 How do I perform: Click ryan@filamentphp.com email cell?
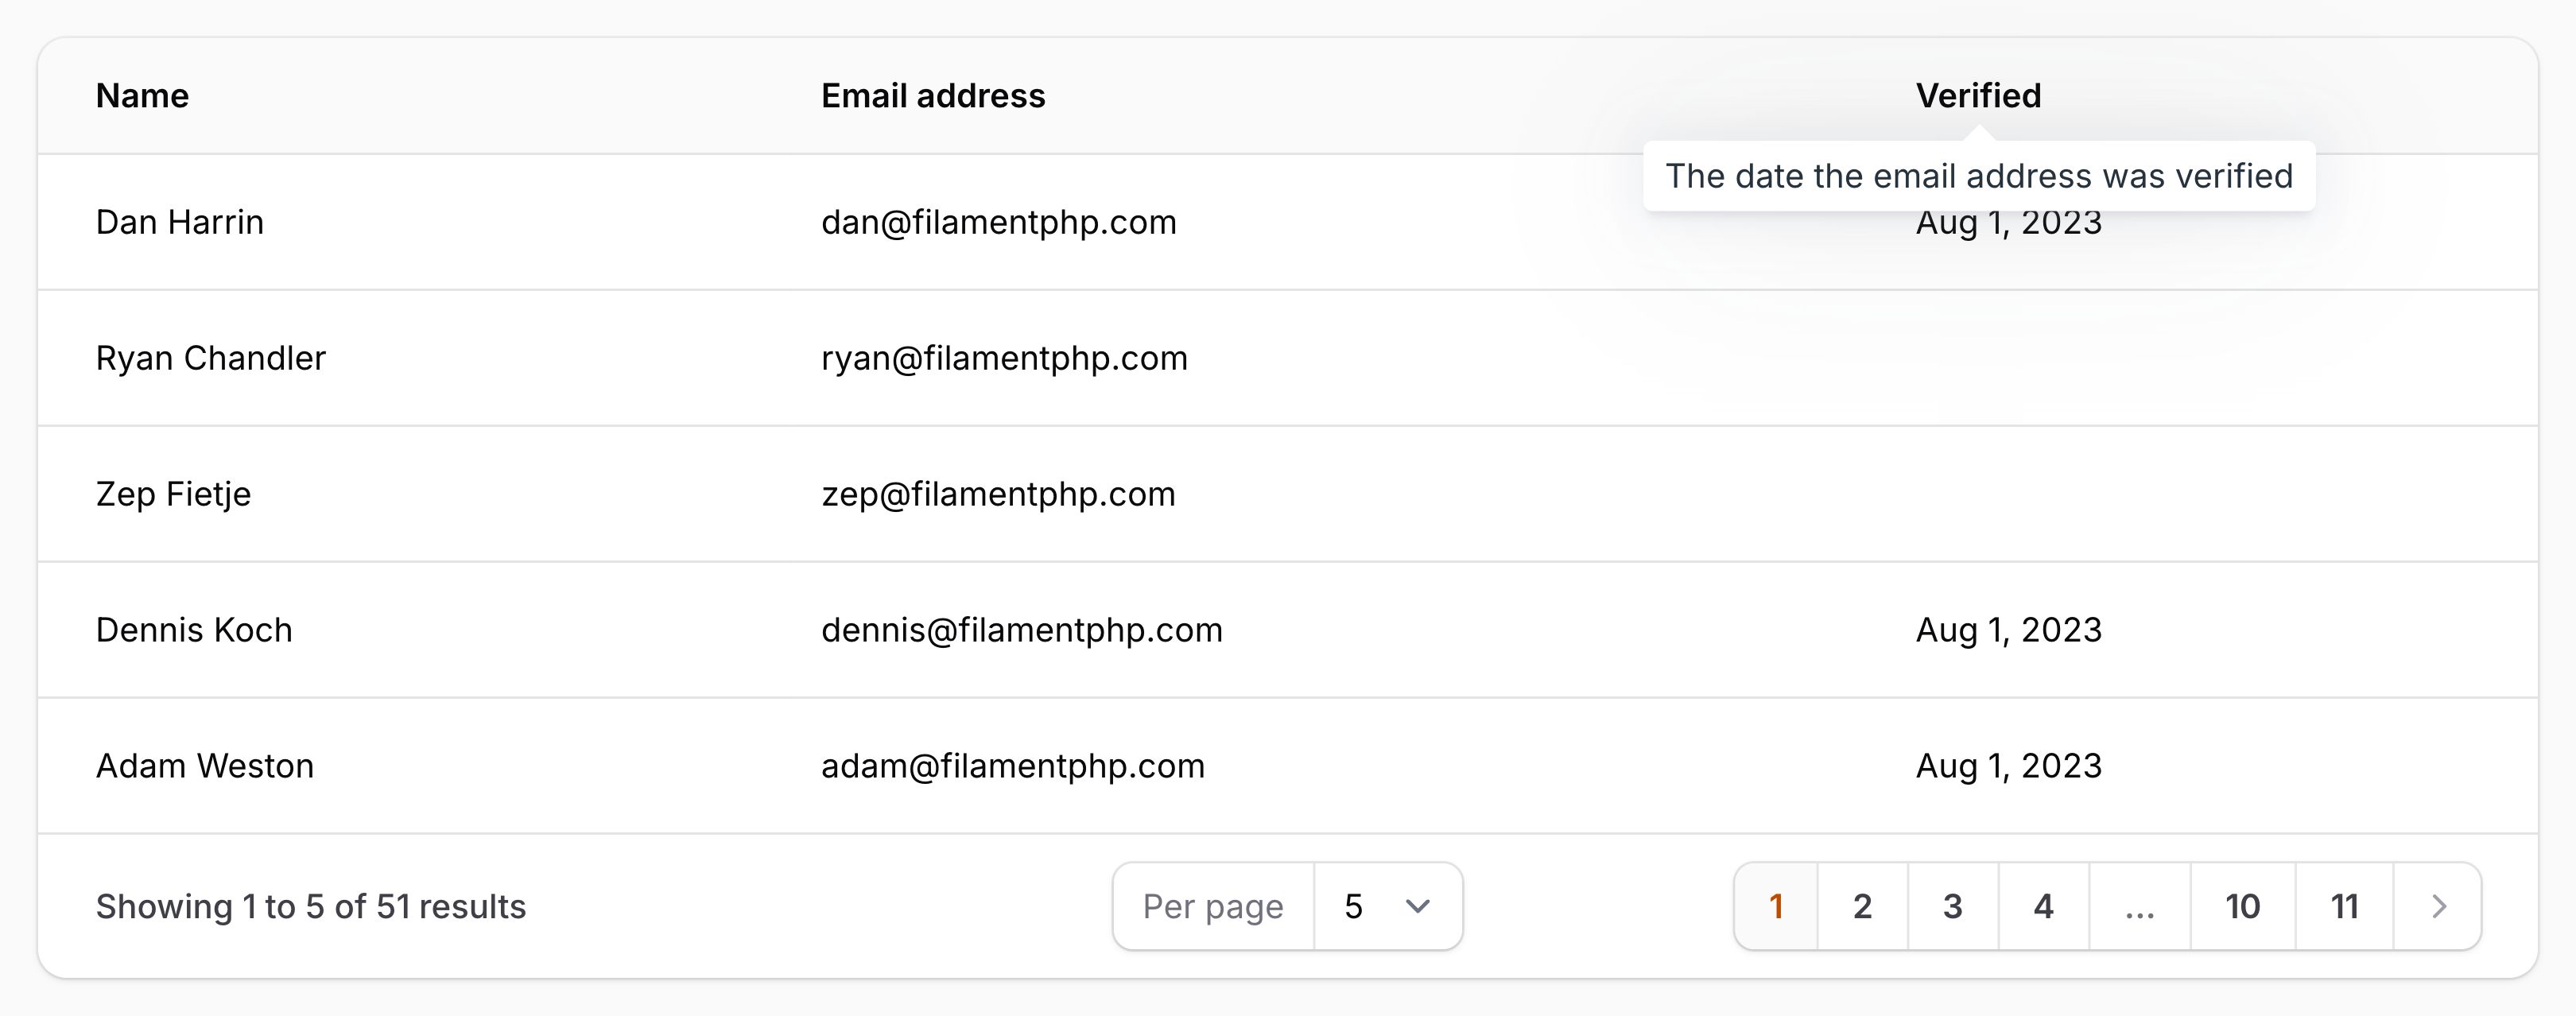(x=1004, y=358)
